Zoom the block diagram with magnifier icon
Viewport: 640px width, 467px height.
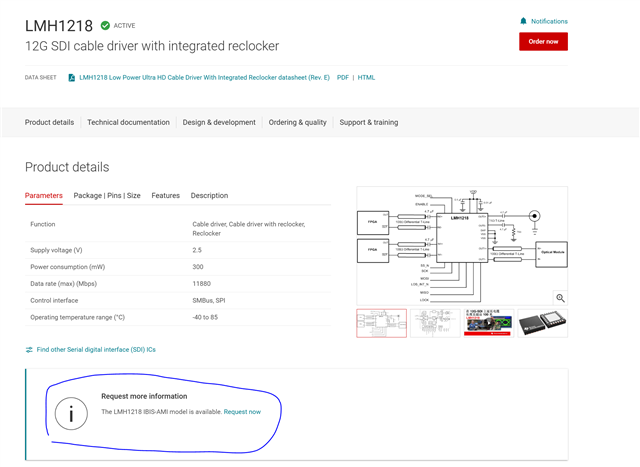click(x=560, y=297)
